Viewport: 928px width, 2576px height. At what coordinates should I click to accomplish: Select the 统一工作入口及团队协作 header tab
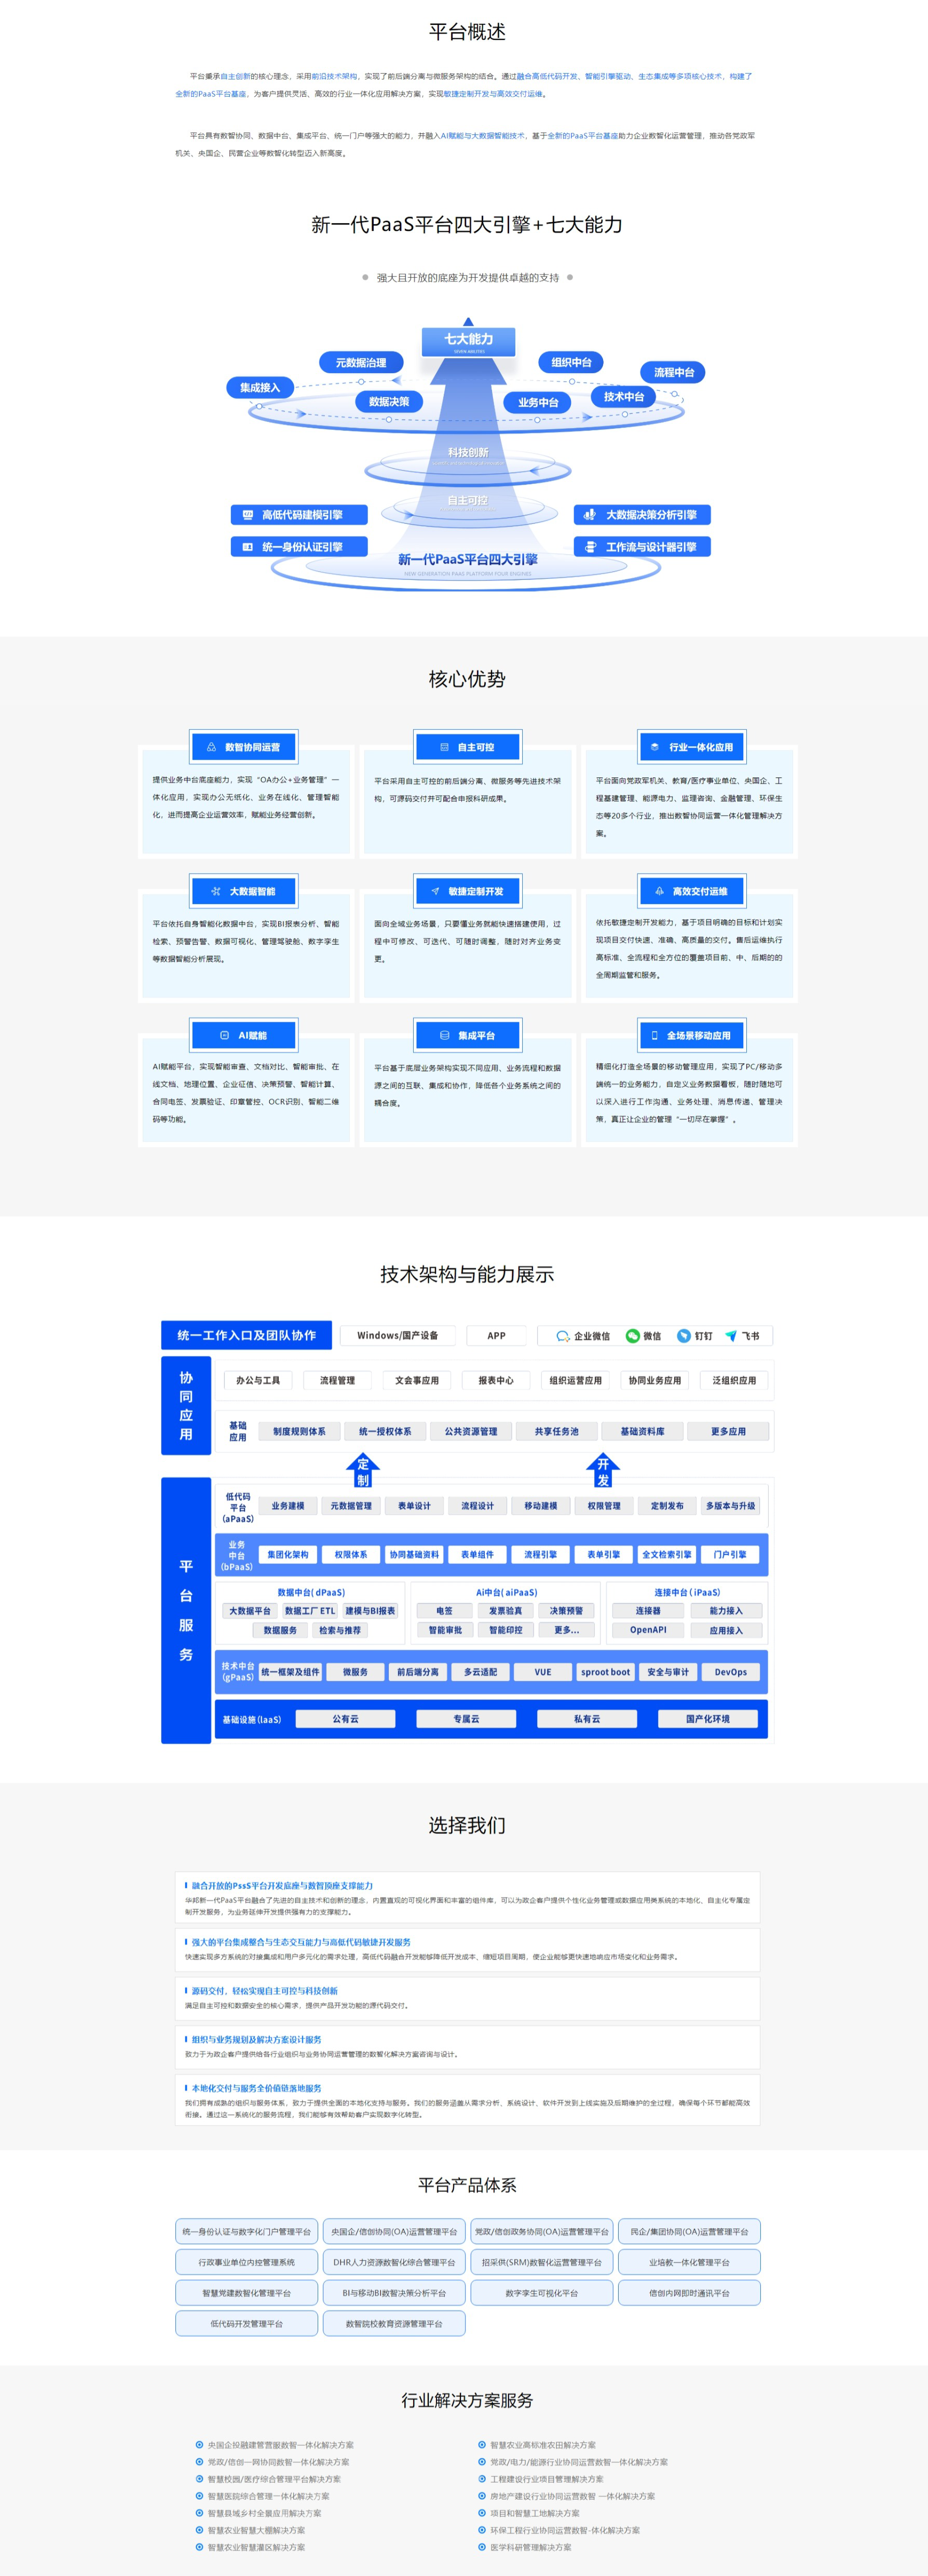246,1335
